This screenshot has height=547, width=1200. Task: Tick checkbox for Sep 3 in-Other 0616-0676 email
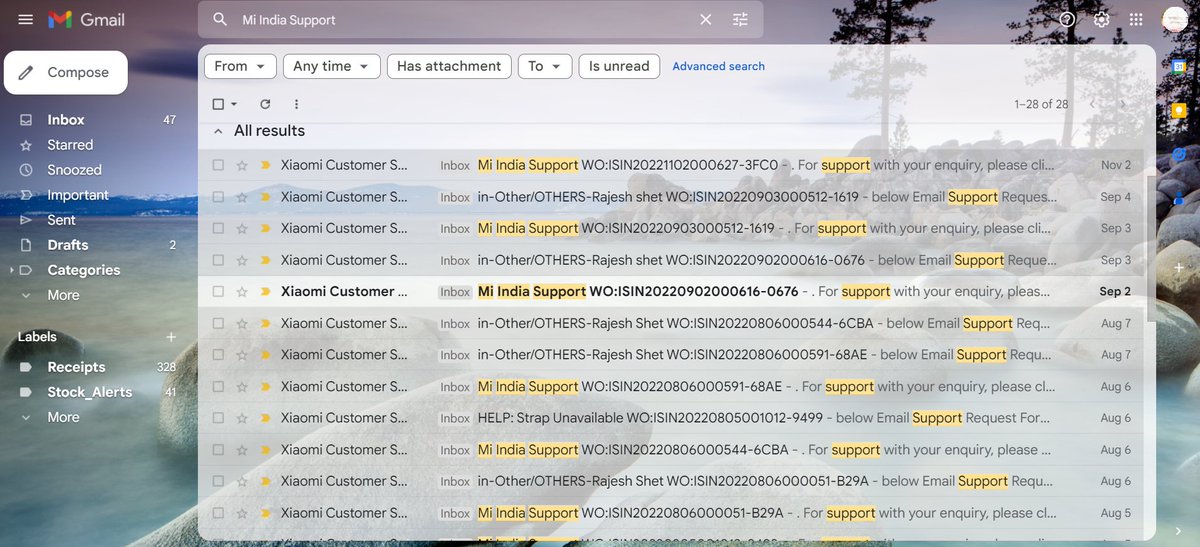(x=218, y=260)
